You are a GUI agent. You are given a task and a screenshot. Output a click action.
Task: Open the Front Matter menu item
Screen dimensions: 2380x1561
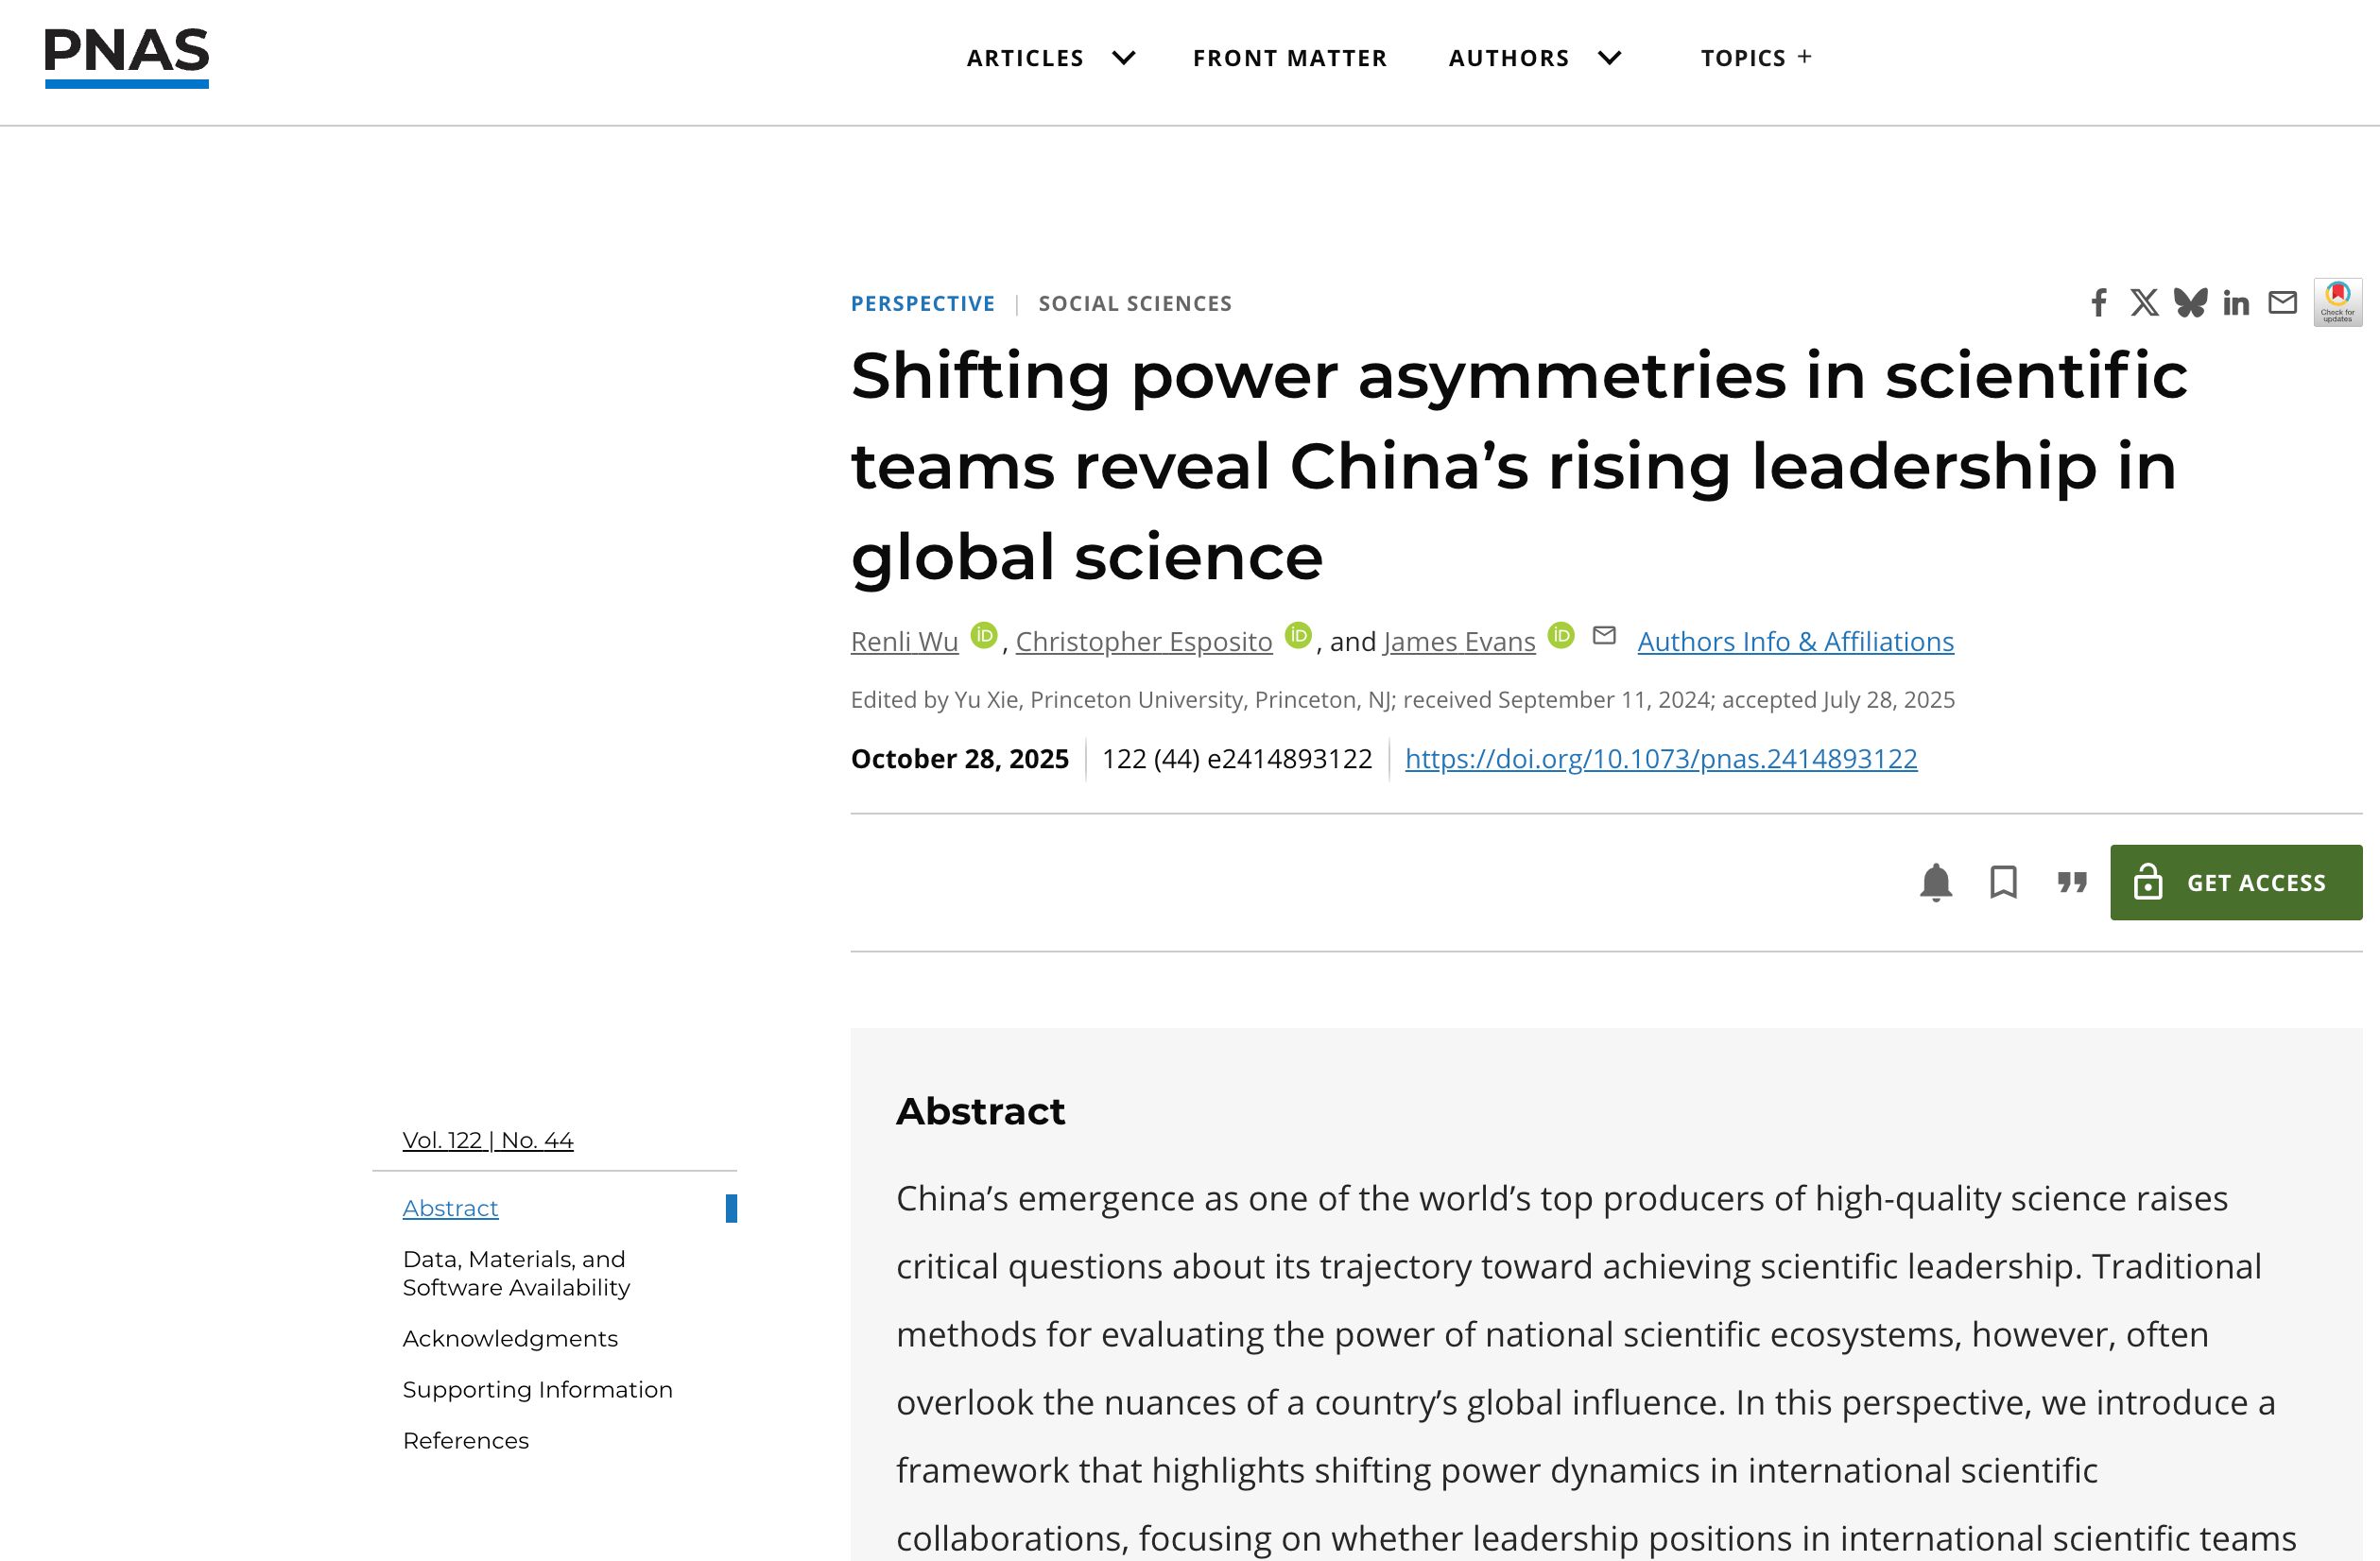(x=1290, y=57)
